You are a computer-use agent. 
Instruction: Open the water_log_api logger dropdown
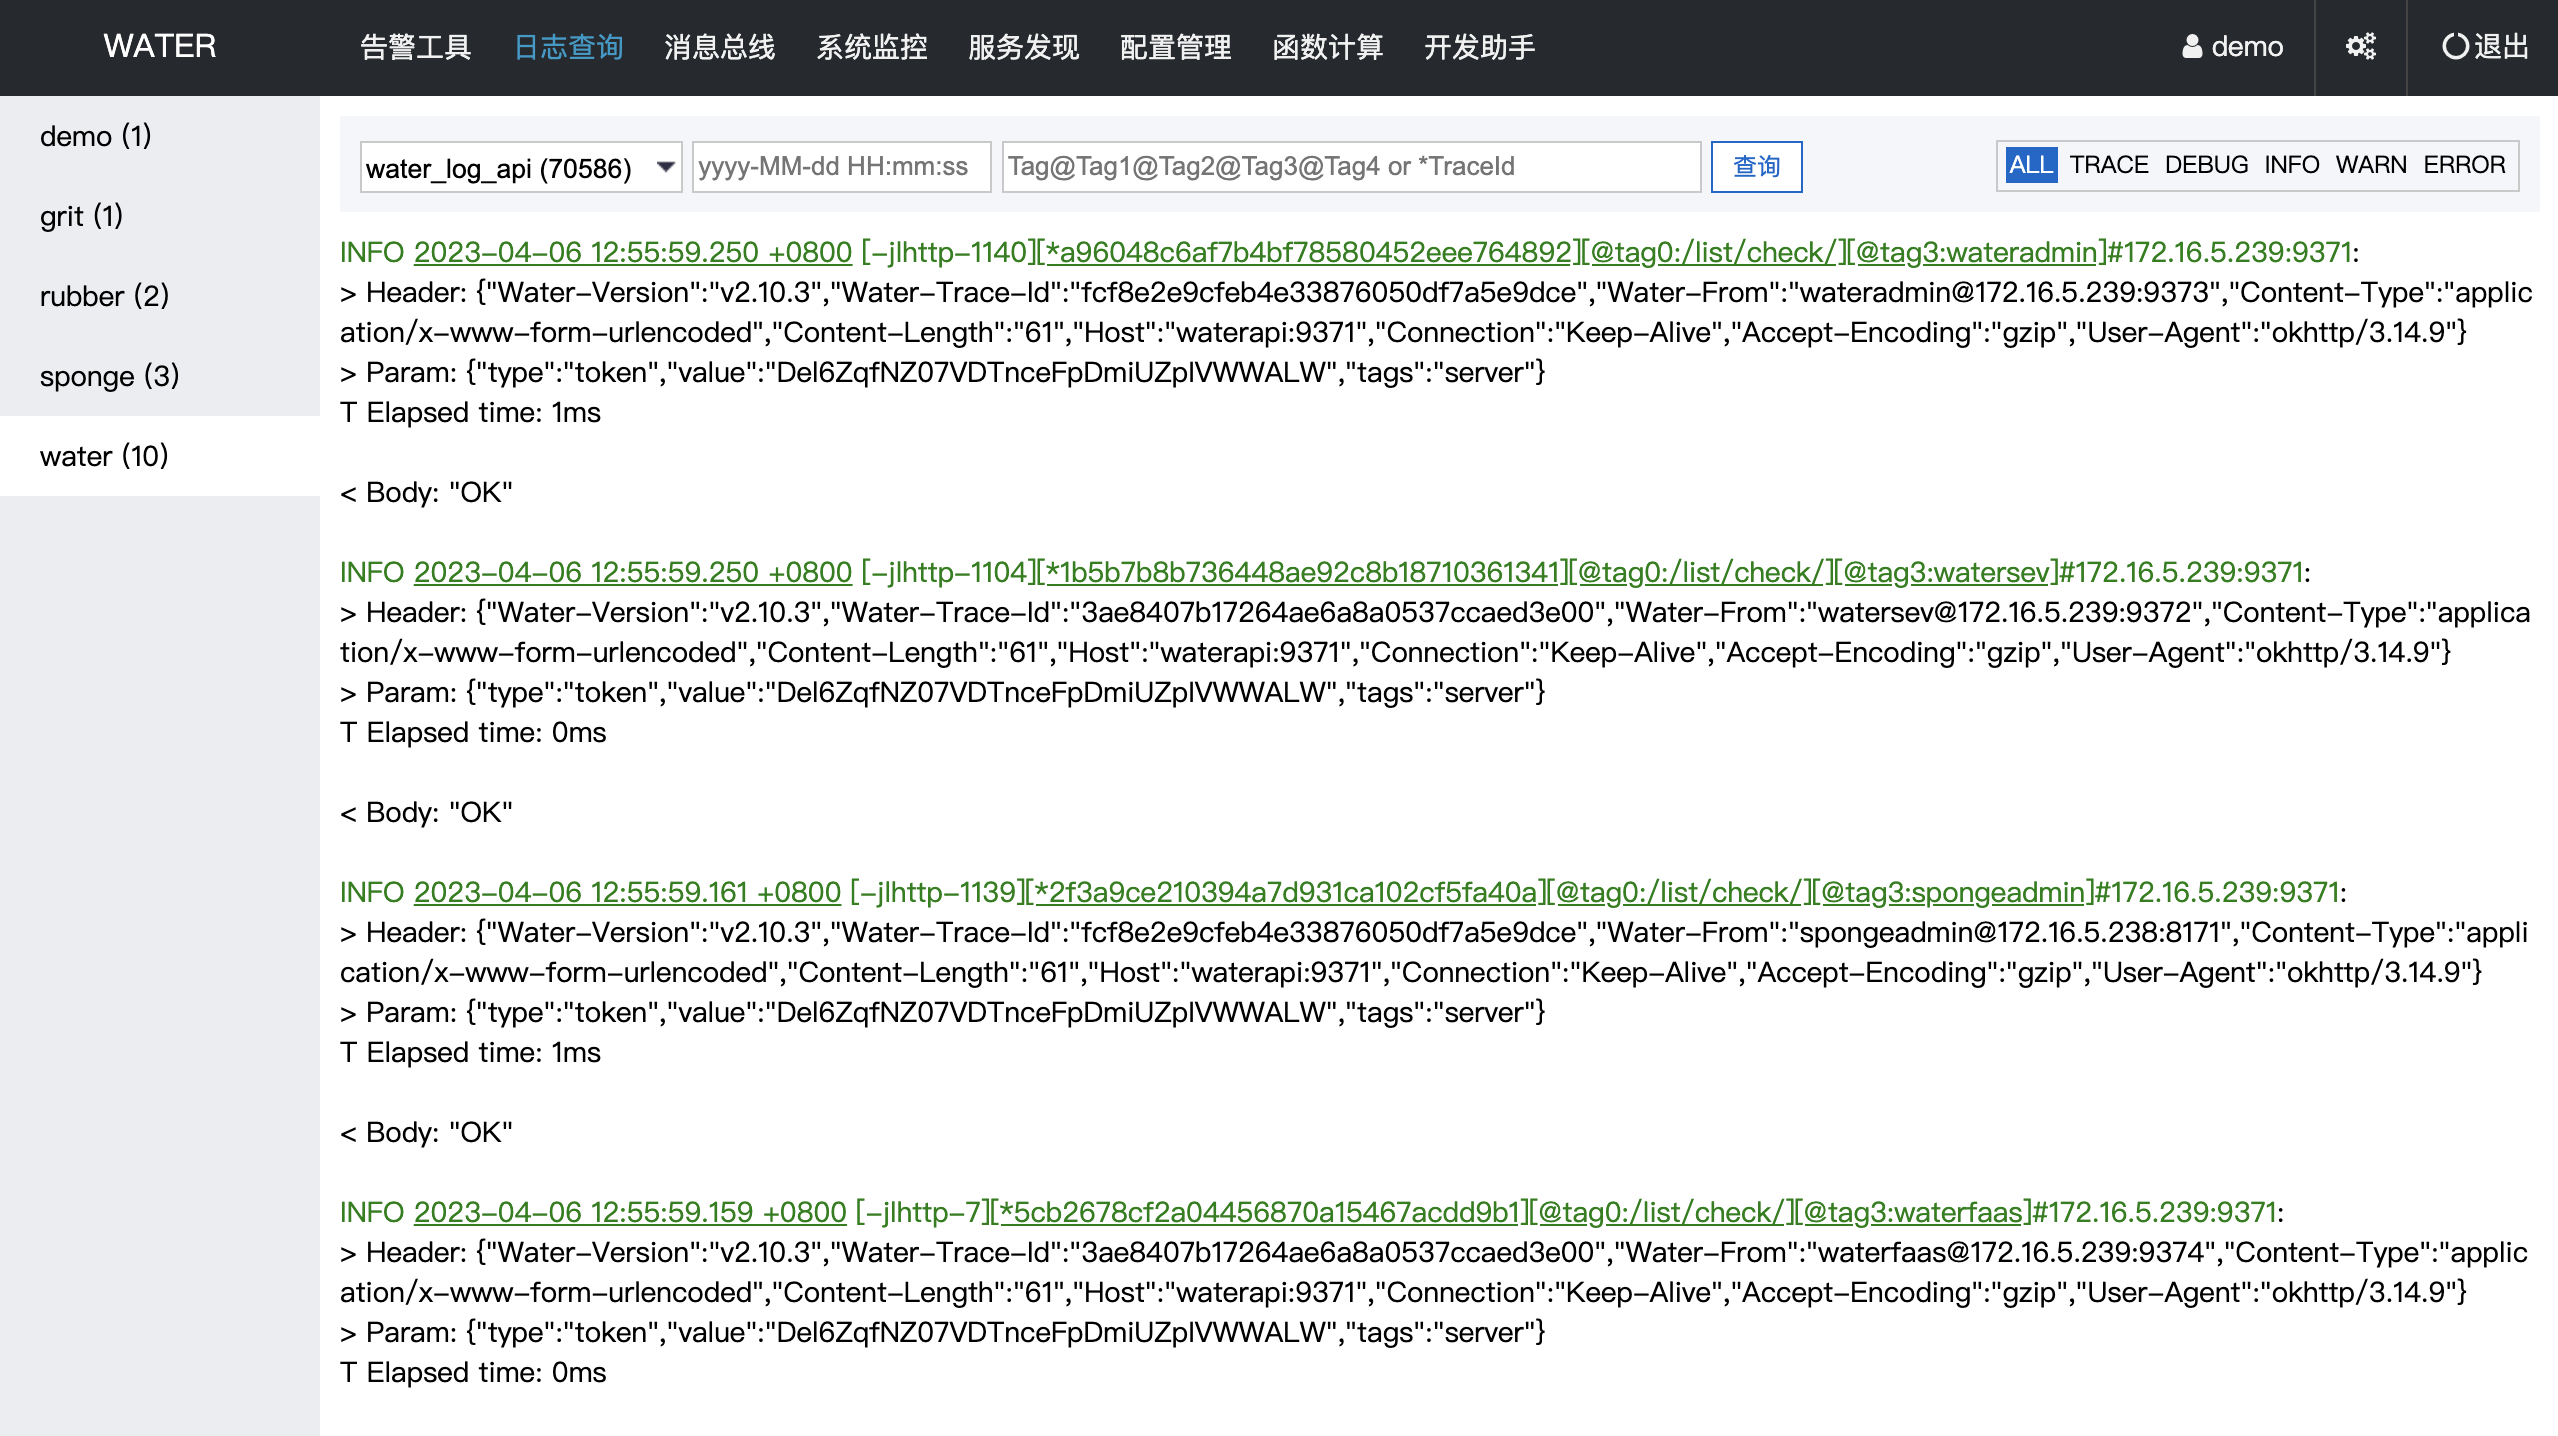coord(521,167)
